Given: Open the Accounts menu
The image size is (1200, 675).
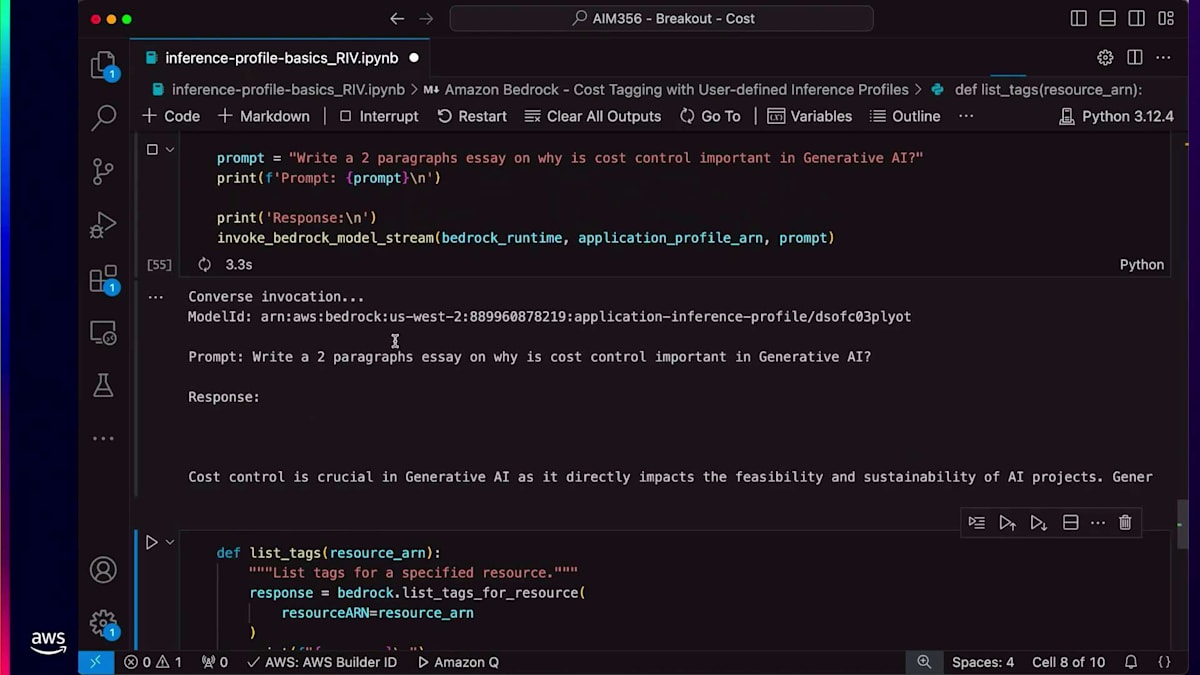Looking at the screenshot, I should pos(104,570).
